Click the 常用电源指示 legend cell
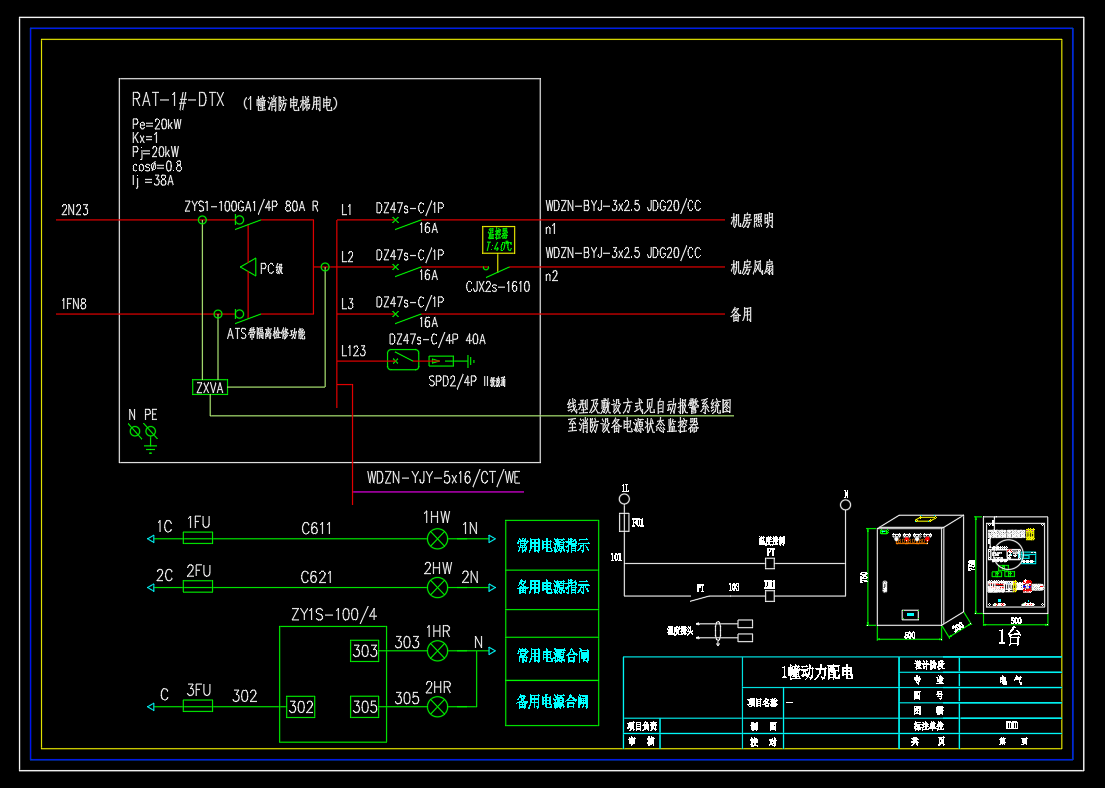The width and height of the screenshot is (1105, 788). [x=552, y=546]
